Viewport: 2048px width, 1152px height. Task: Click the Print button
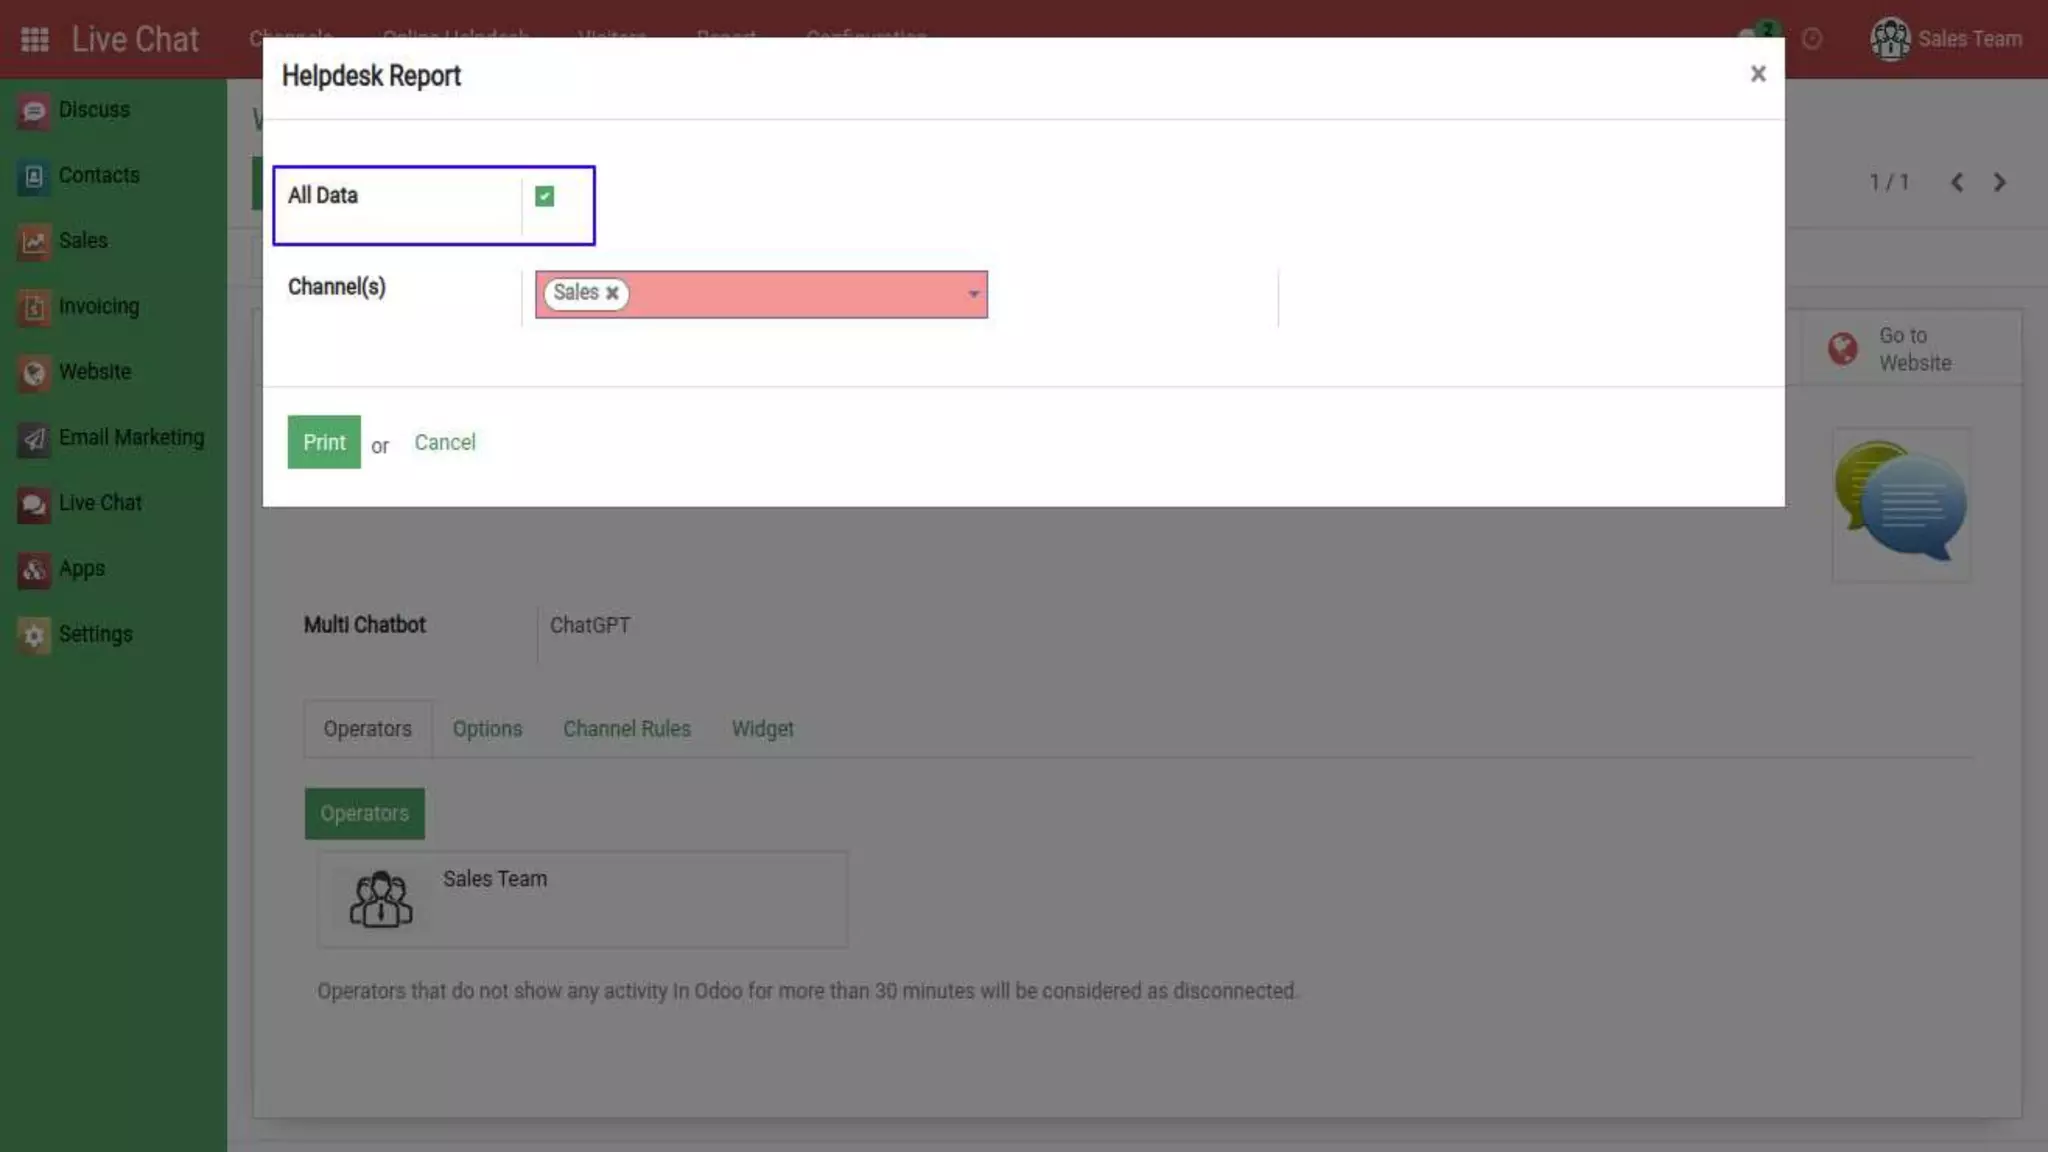click(324, 442)
